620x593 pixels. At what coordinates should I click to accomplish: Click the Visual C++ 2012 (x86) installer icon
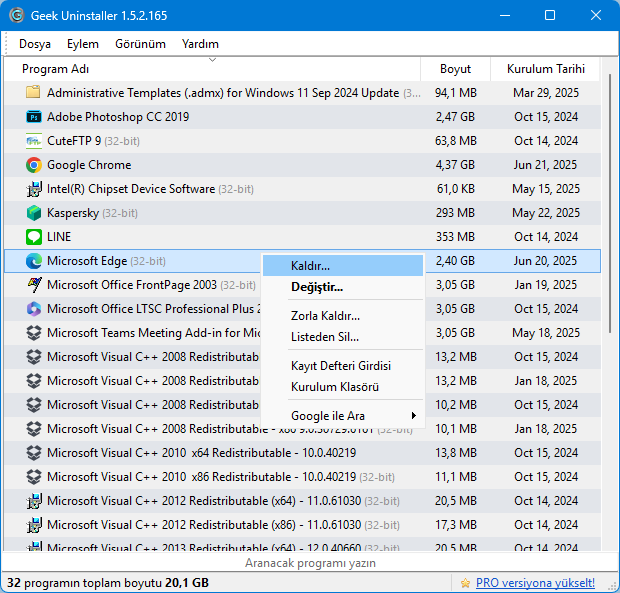point(34,525)
